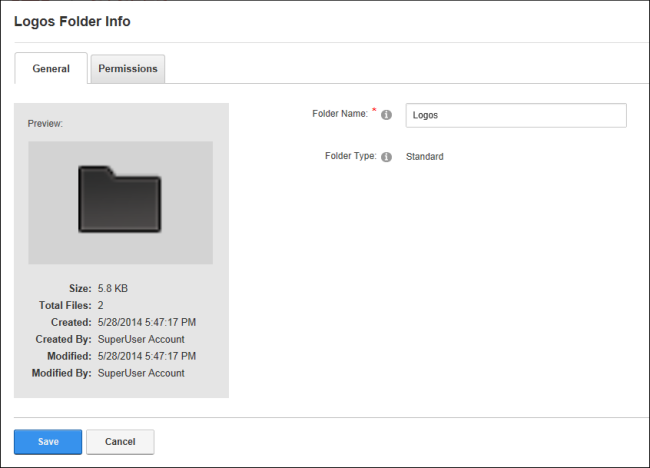Click the 'Total Files:' label
Image resolution: width=650 pixels, height=468 pixels.
click(x=65, y=306)
